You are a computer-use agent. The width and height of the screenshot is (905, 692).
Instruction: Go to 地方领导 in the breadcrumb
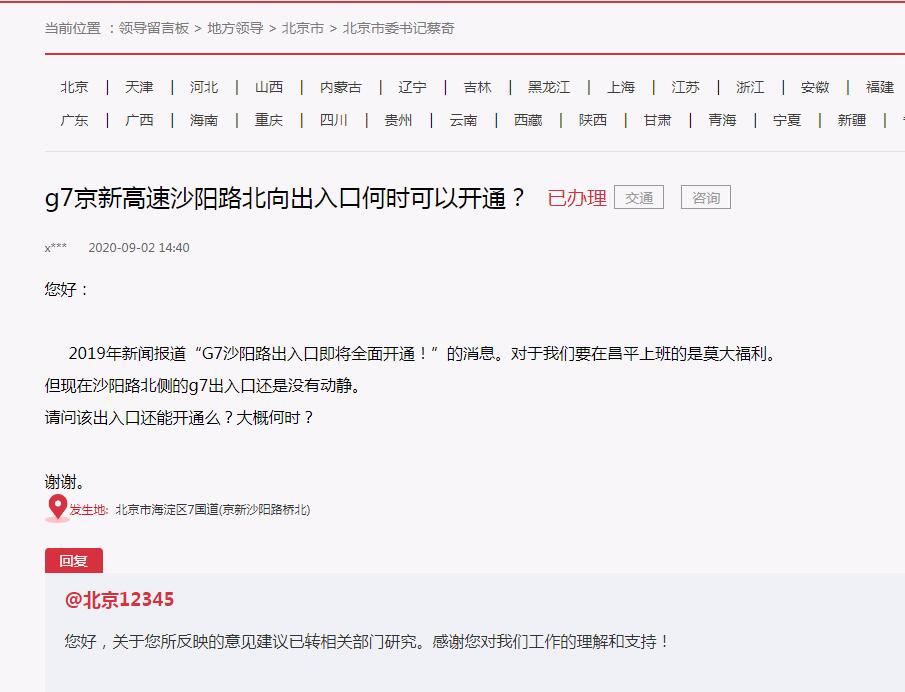point(235,28)
